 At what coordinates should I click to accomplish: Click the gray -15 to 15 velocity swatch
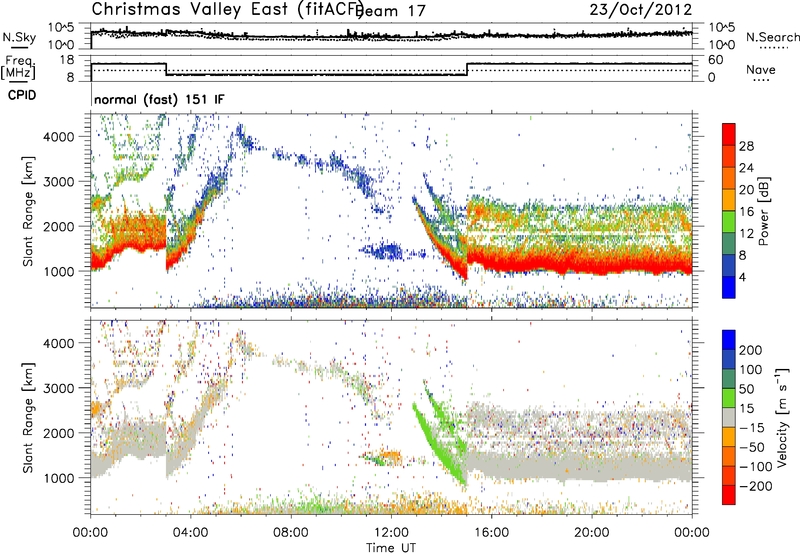coord(729,417)
